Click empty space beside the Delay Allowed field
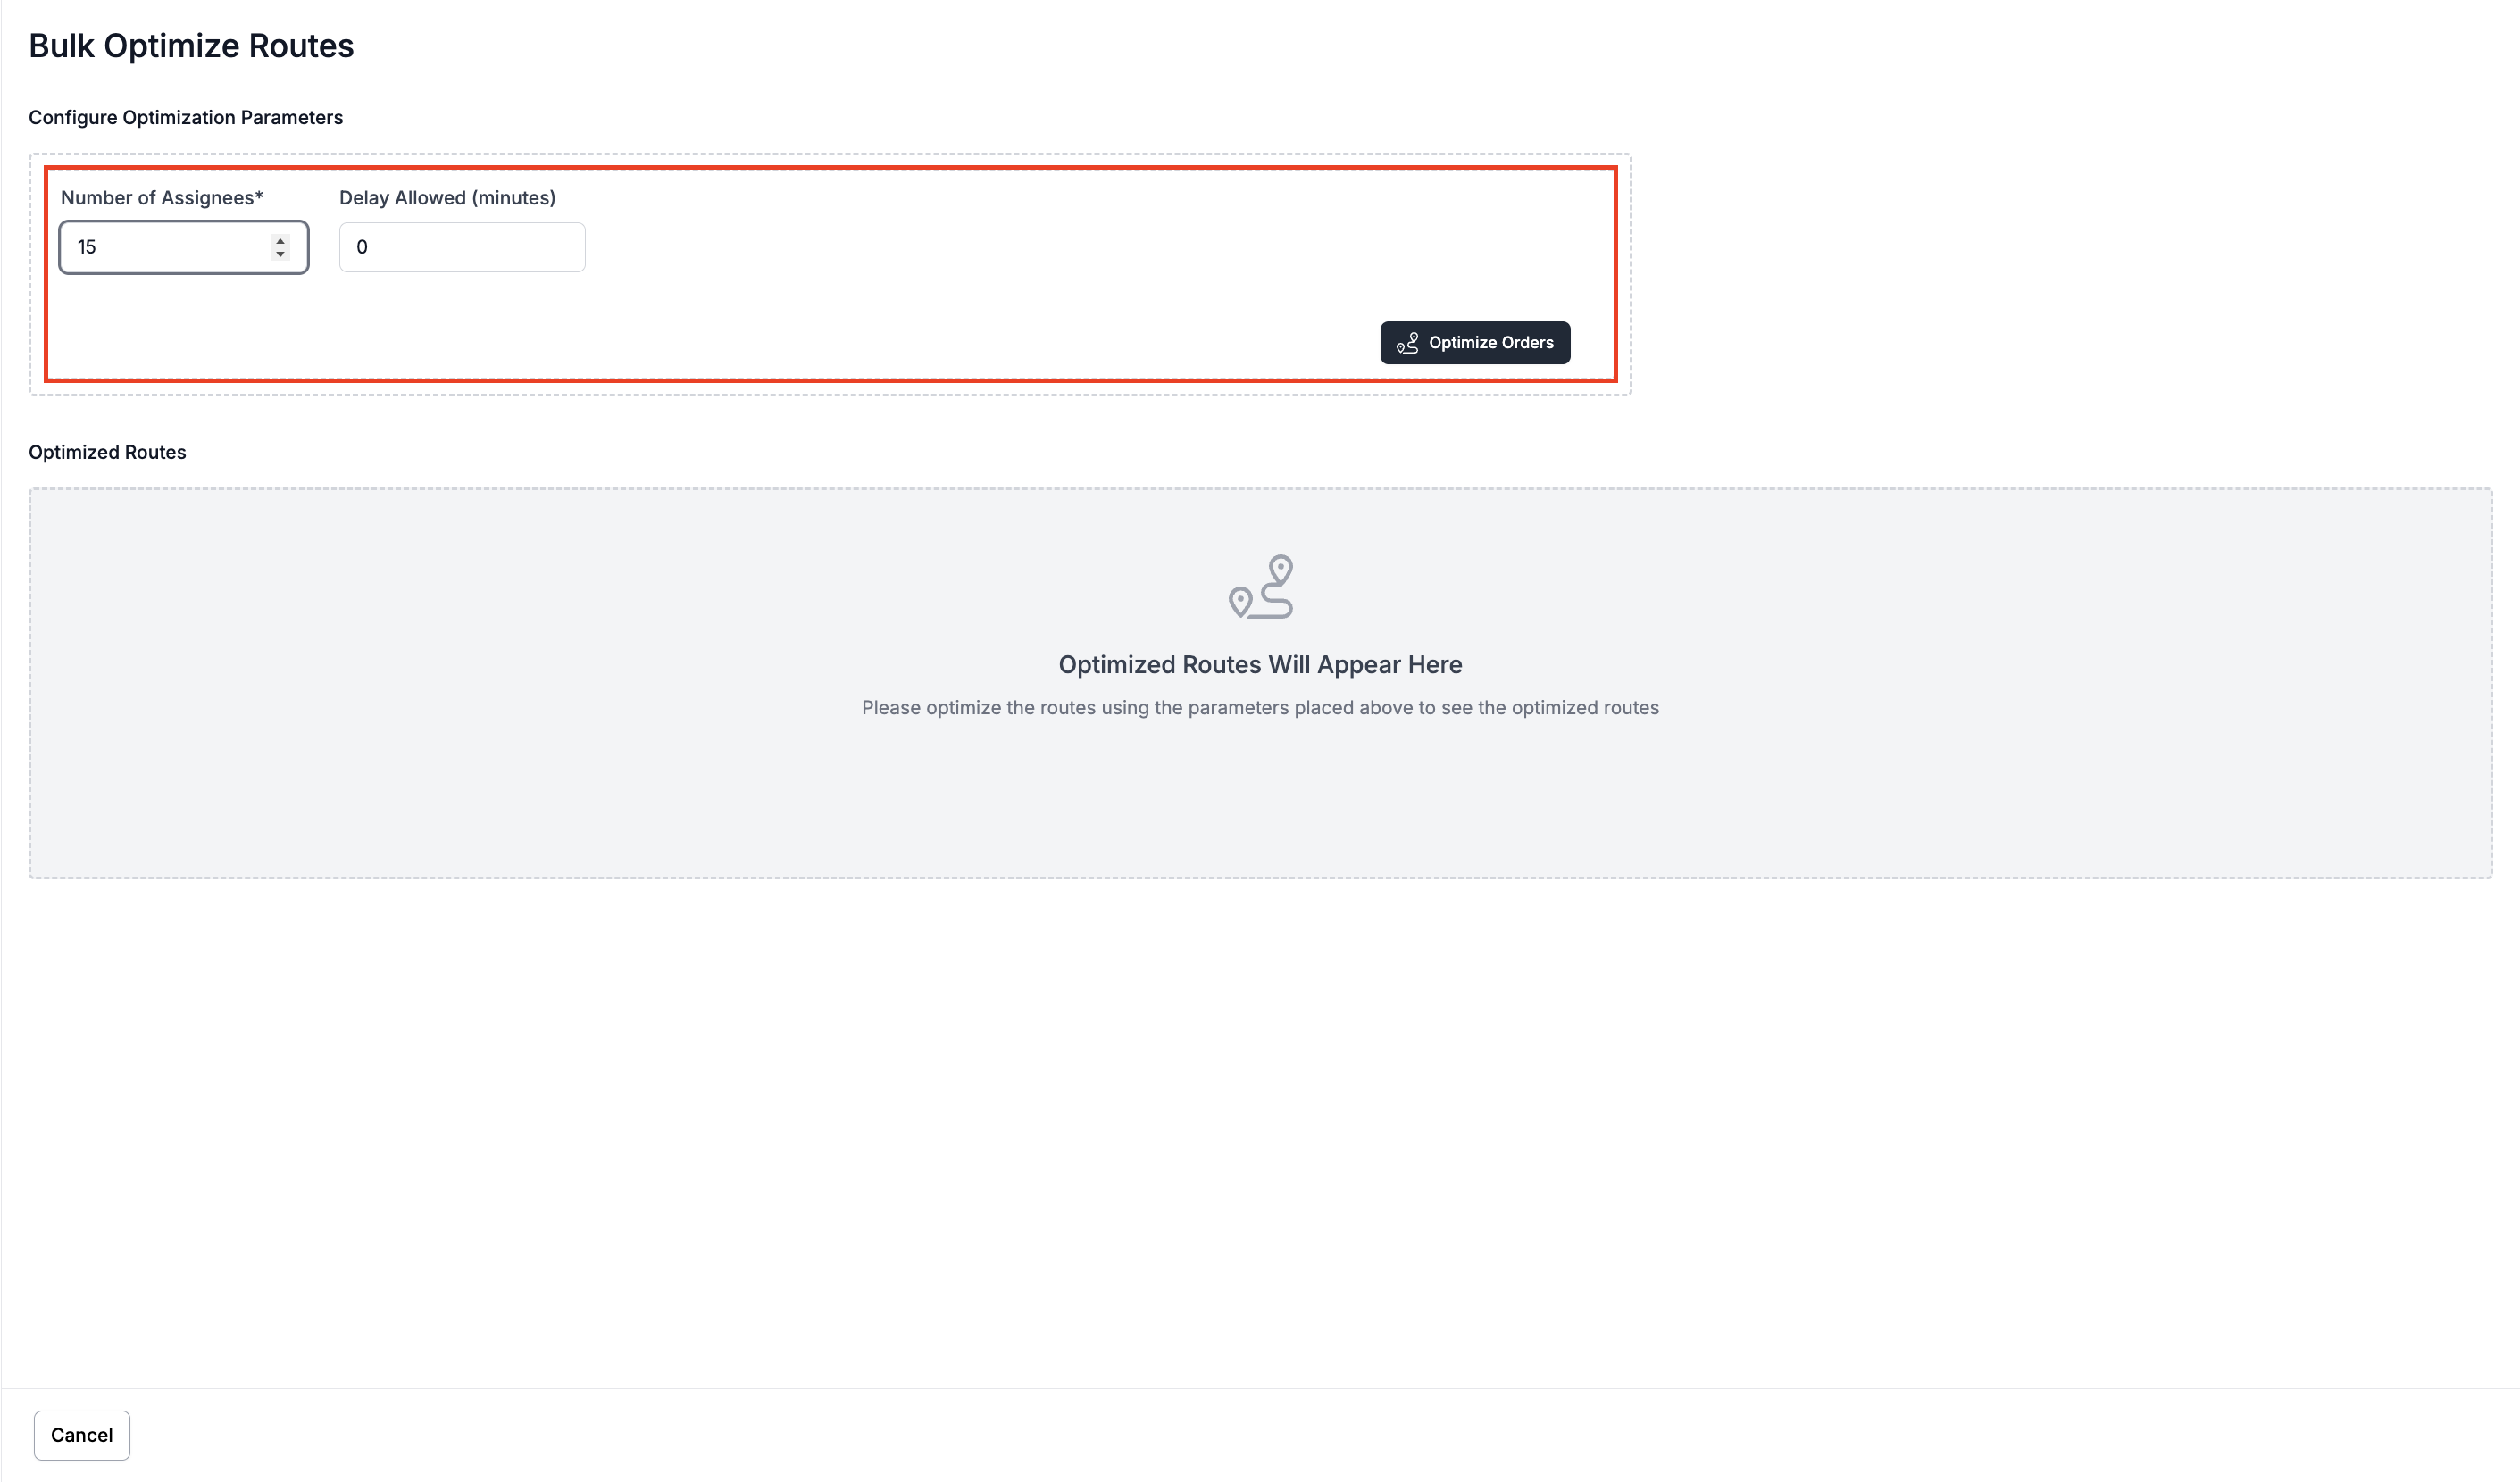The image size is (2520, 1482). pyautogui.click(x=900, y=247)
